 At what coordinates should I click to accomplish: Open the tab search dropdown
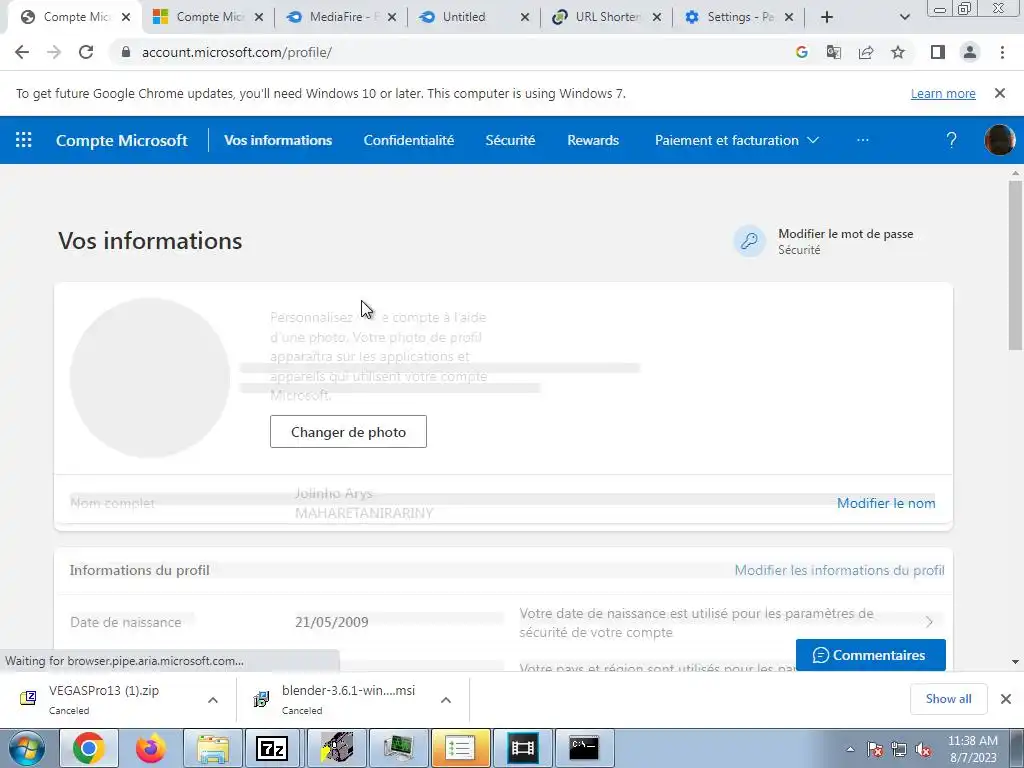coord(904,17)
